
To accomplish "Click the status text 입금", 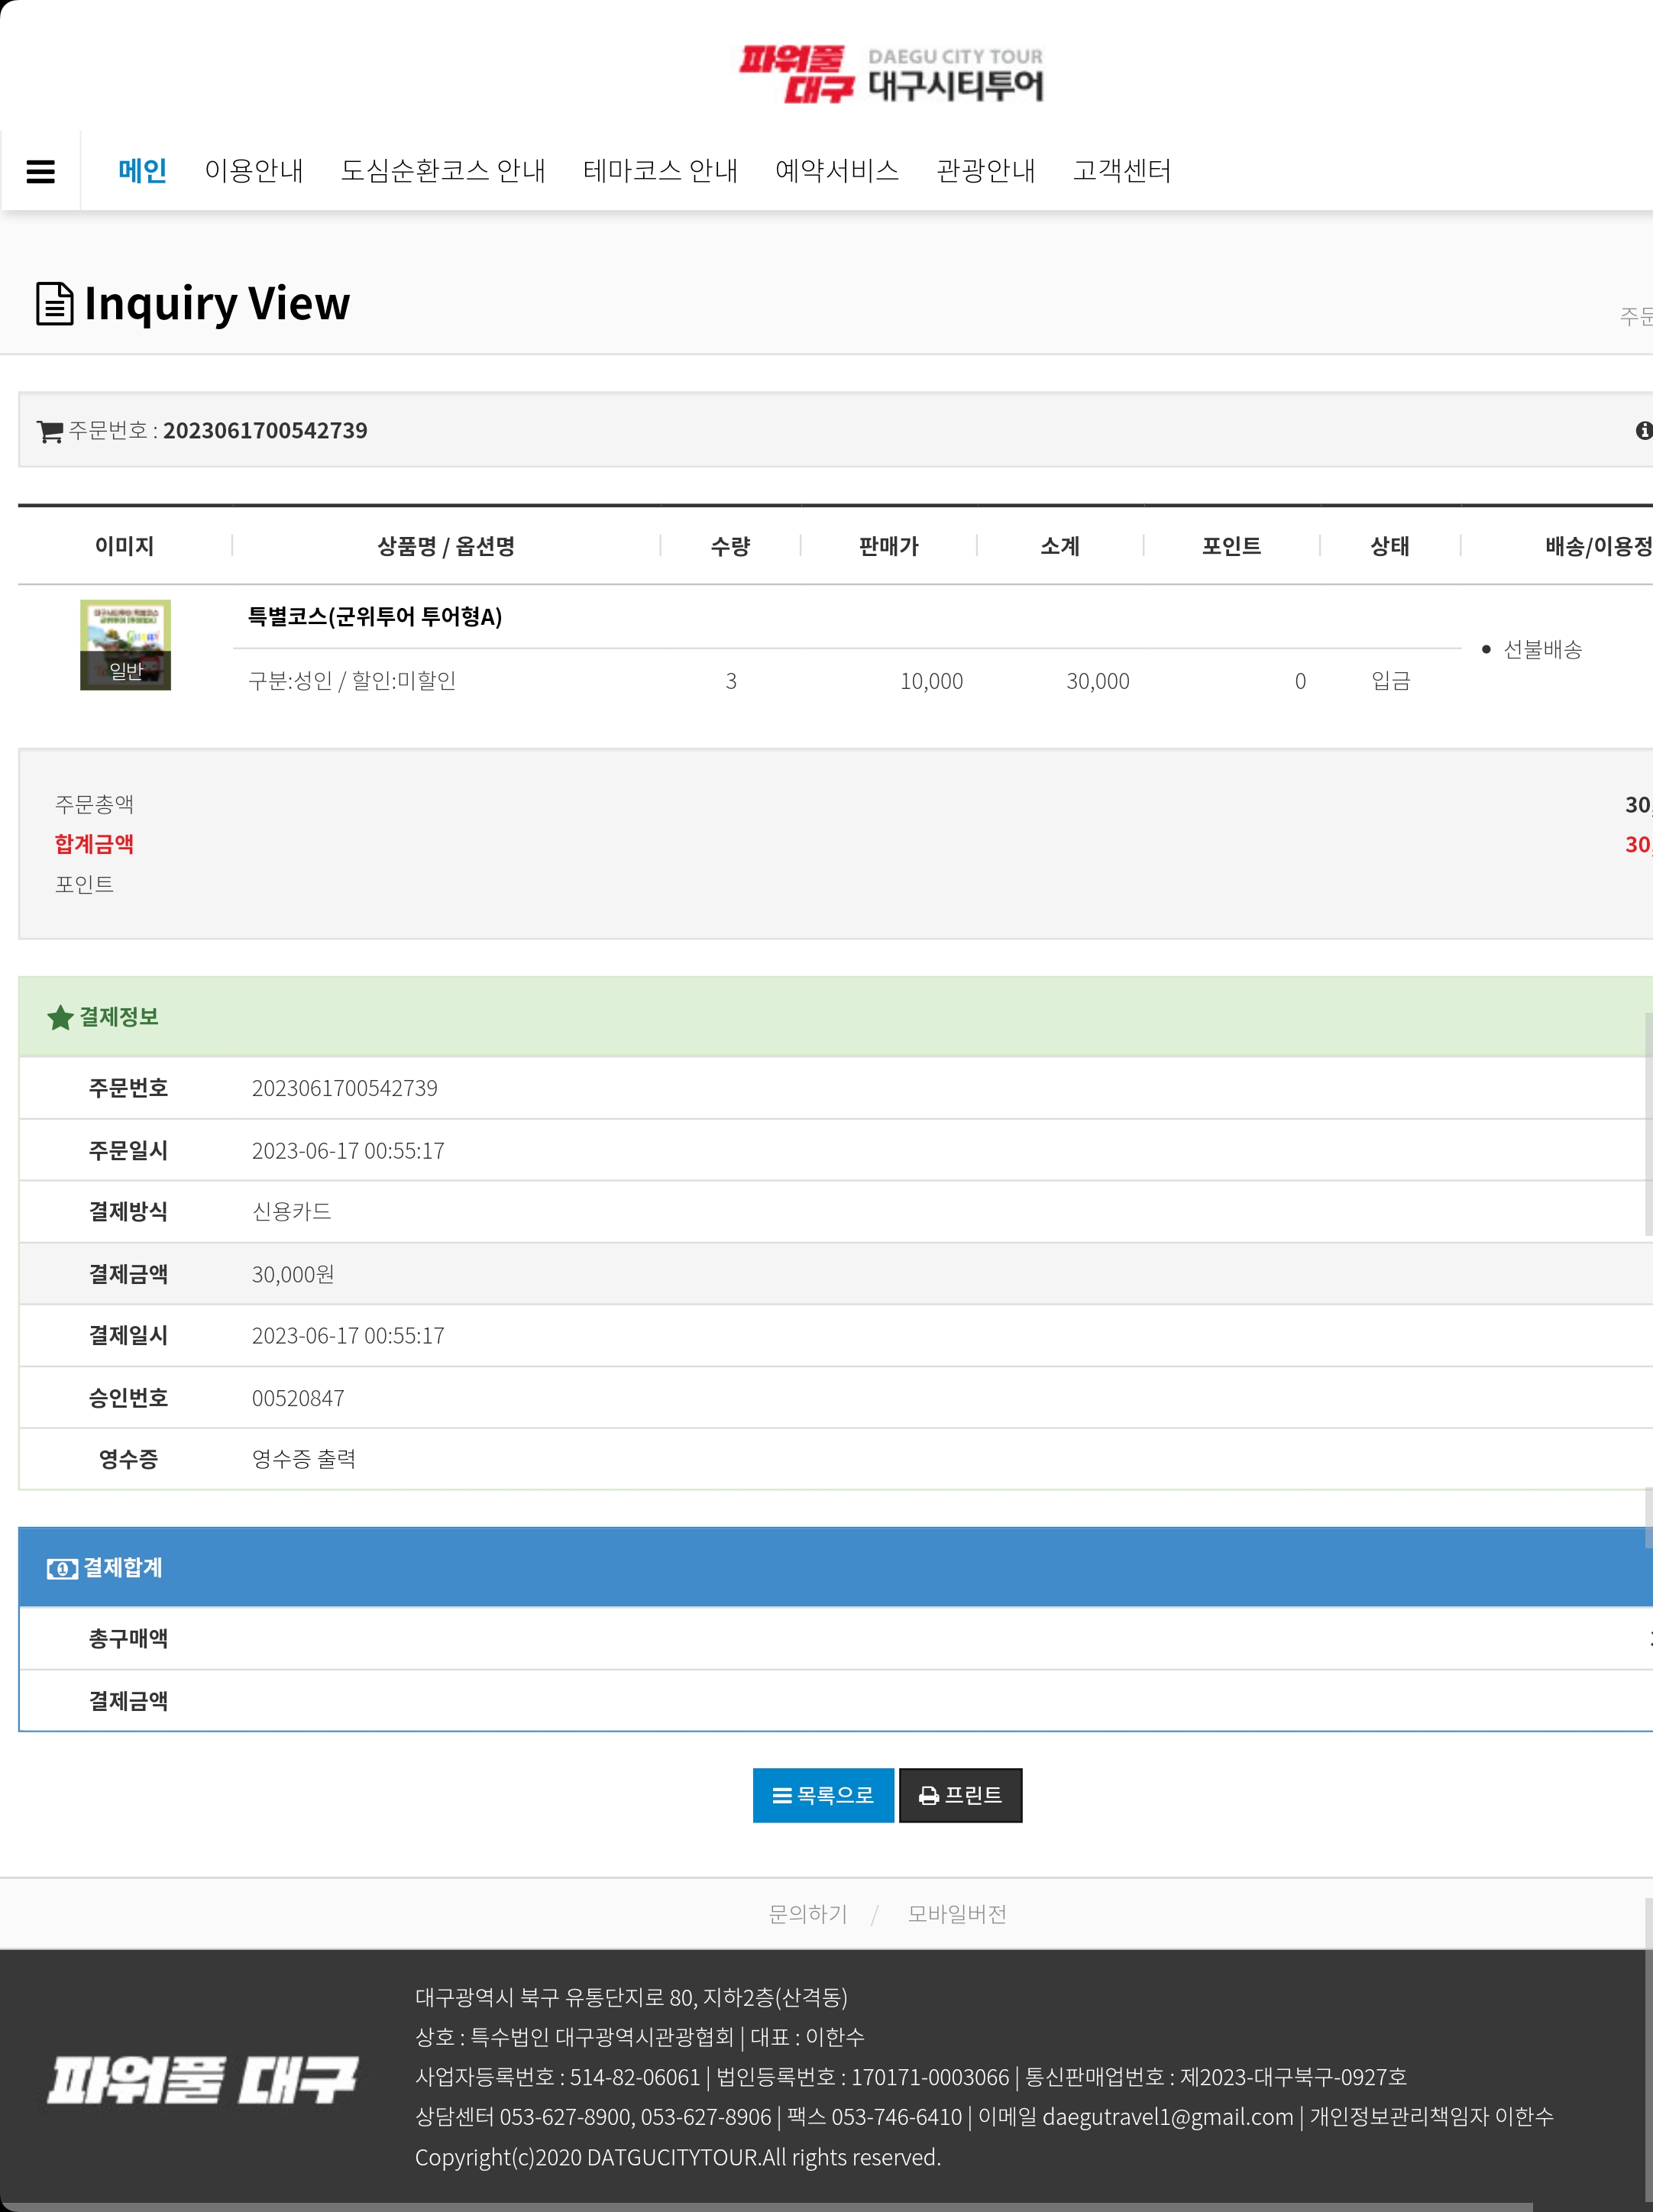I will (x=1390, y=681).
